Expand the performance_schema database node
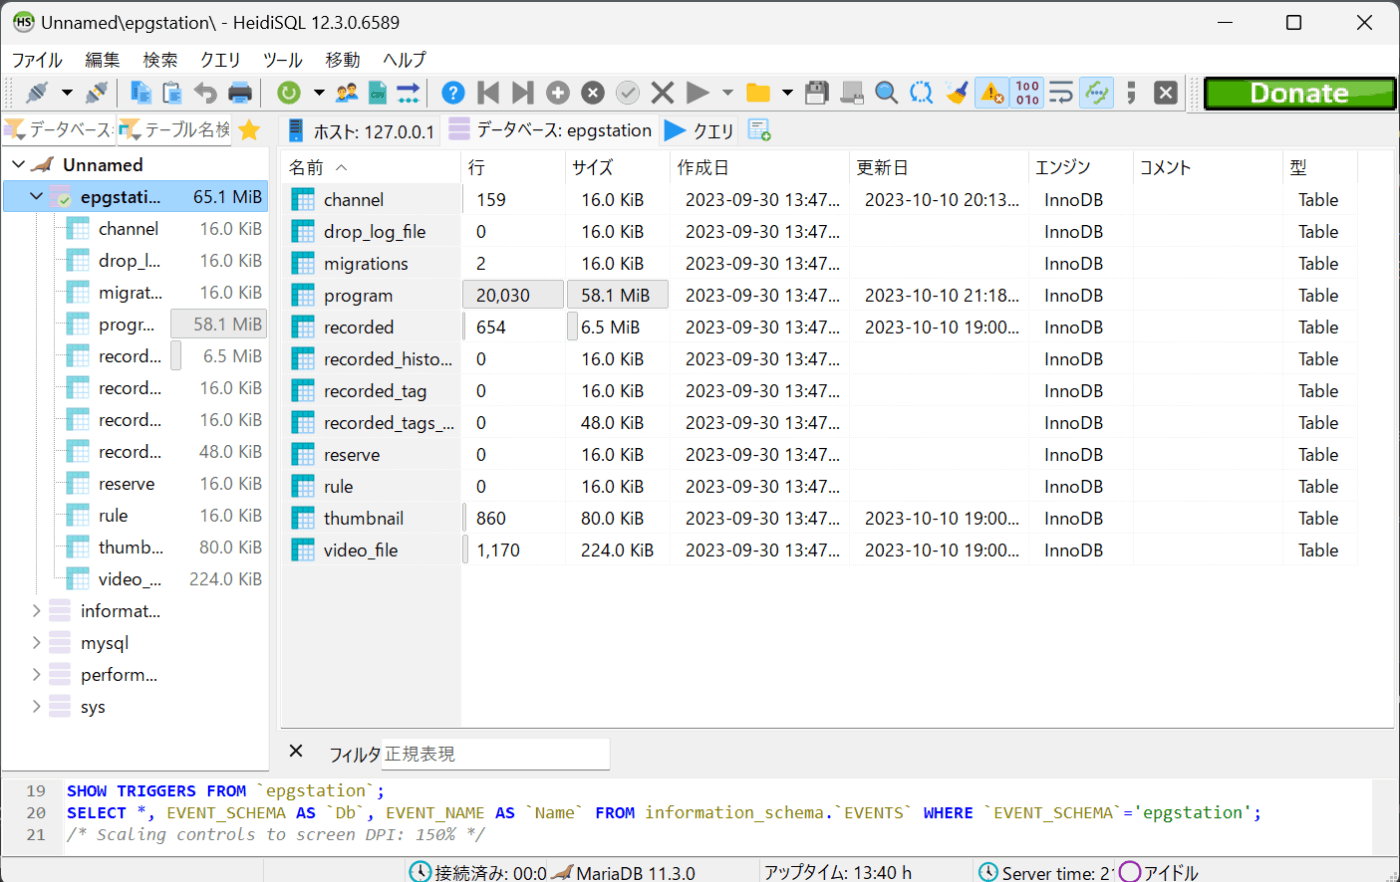 coord(37,674)
